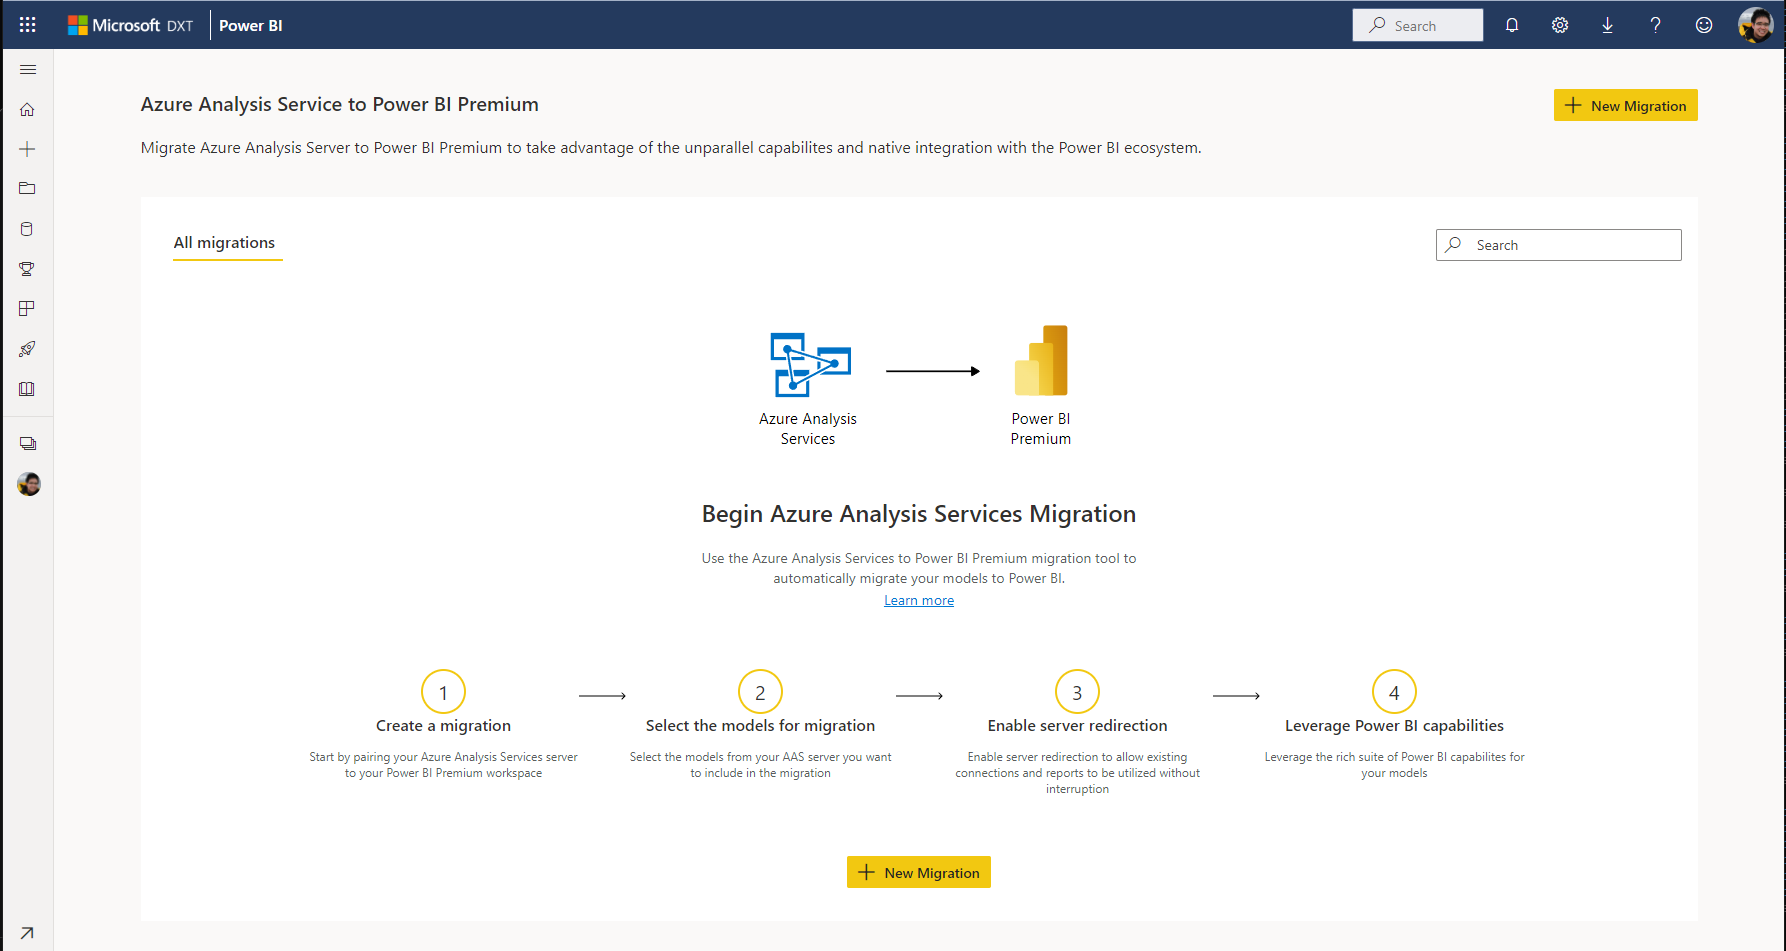This screenshot has height=951, width=1786.
Task: Open the Microsoft 365 app launcher grid
Action: pos(27,24)
